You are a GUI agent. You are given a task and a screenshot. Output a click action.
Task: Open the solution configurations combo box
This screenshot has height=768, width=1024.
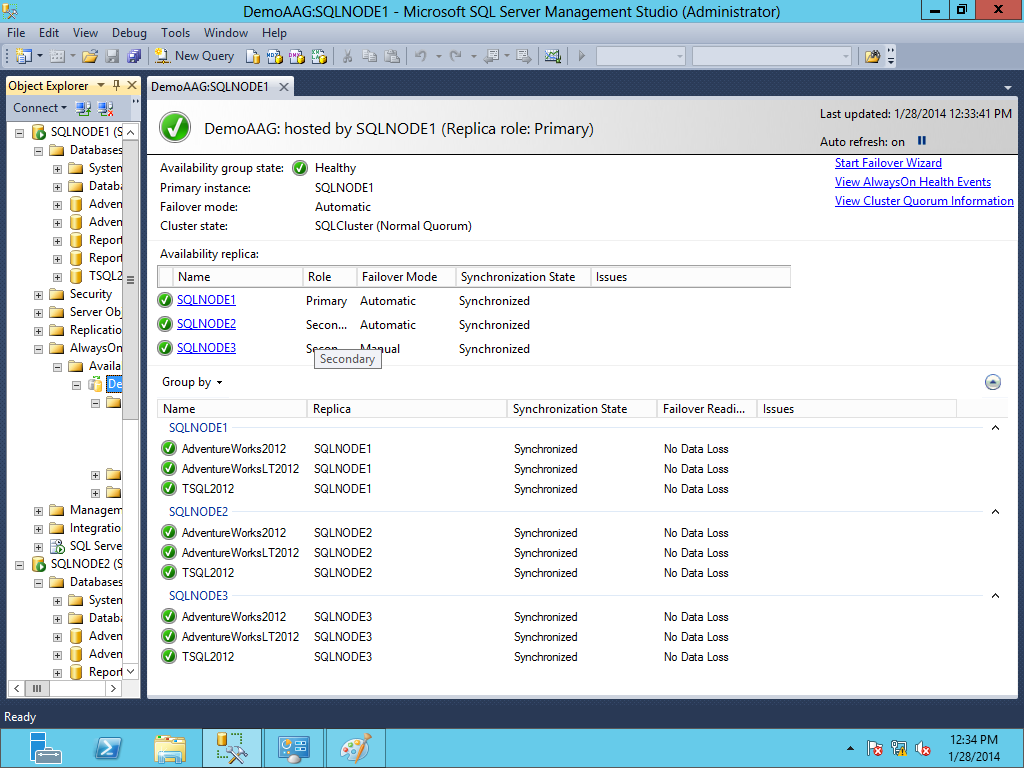tap(640, 56)
